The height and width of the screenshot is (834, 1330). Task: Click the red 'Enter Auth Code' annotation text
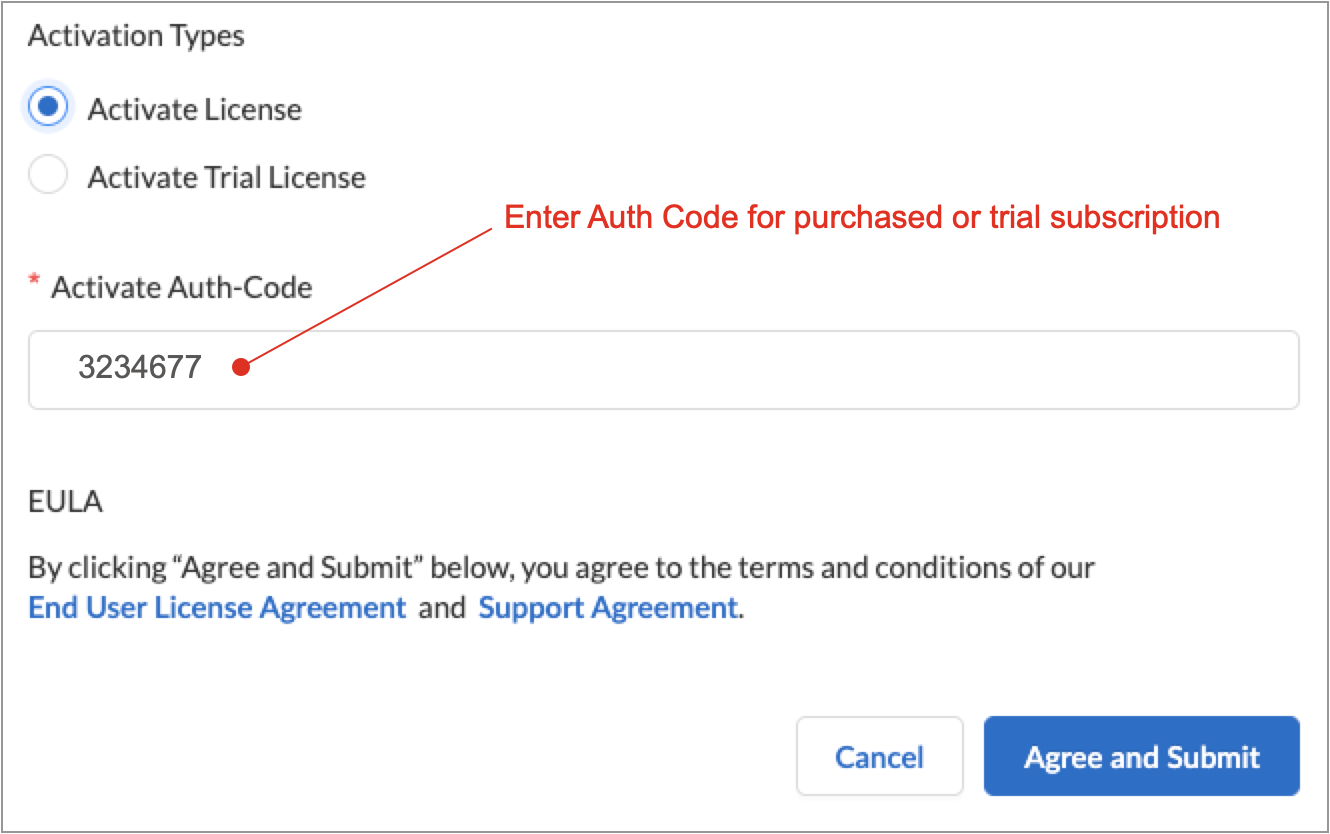tap(861, 217)
